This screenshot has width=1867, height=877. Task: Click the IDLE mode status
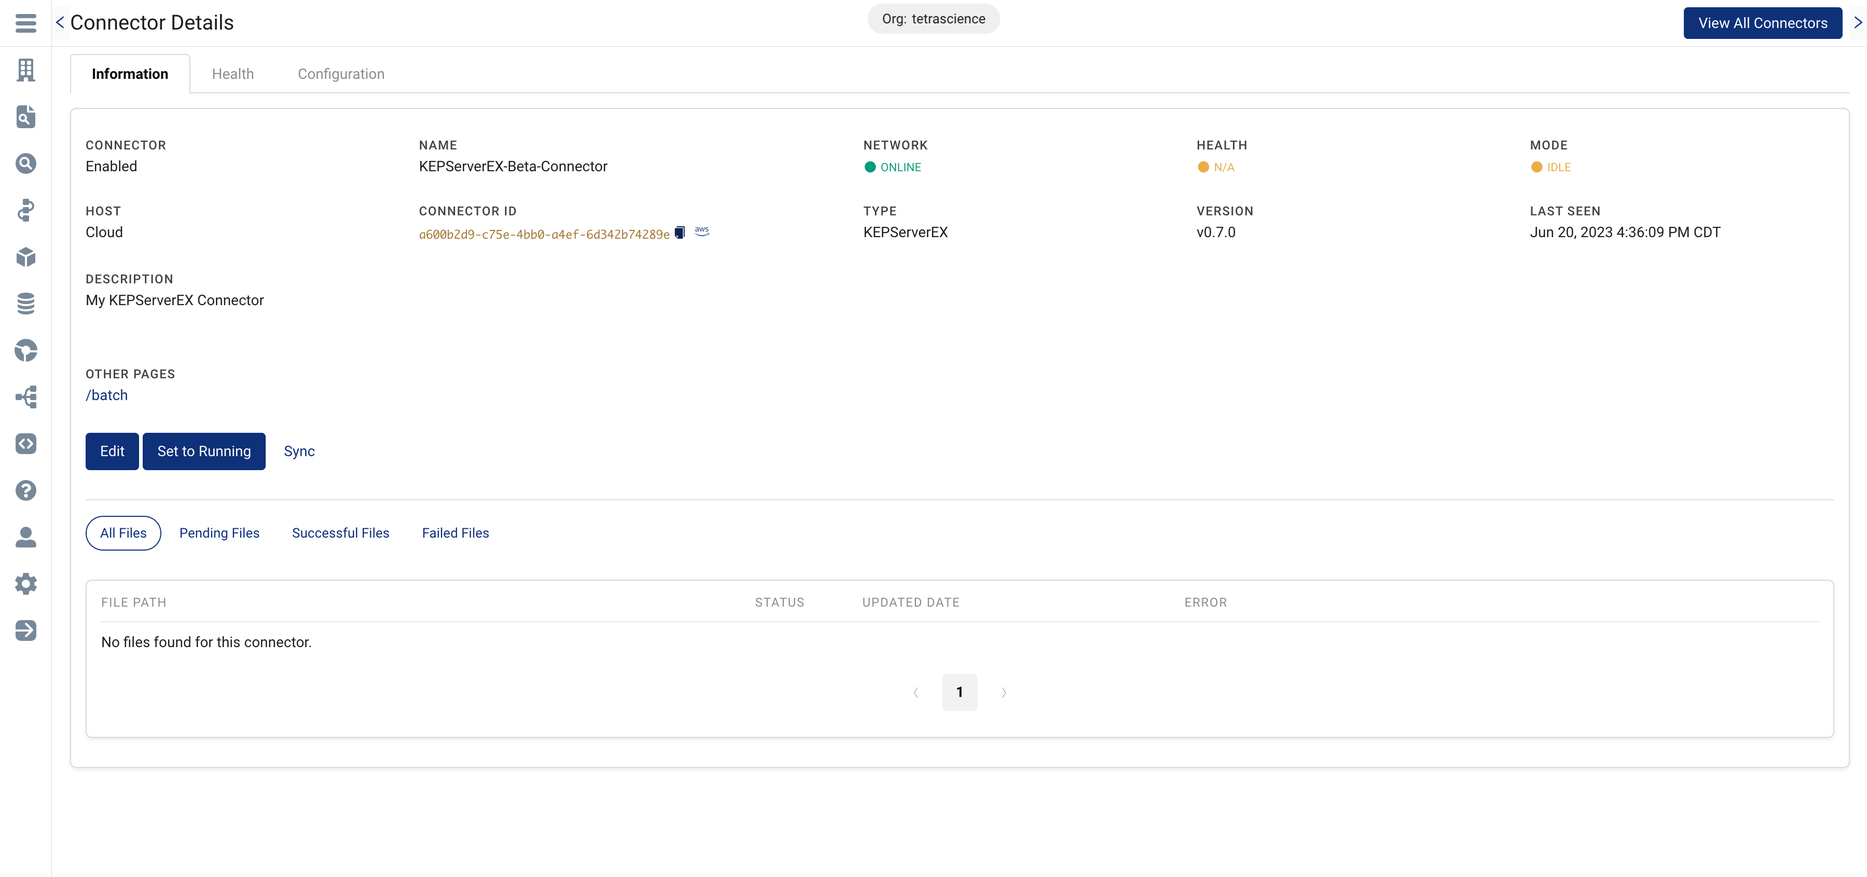[x=1551, y=167]
